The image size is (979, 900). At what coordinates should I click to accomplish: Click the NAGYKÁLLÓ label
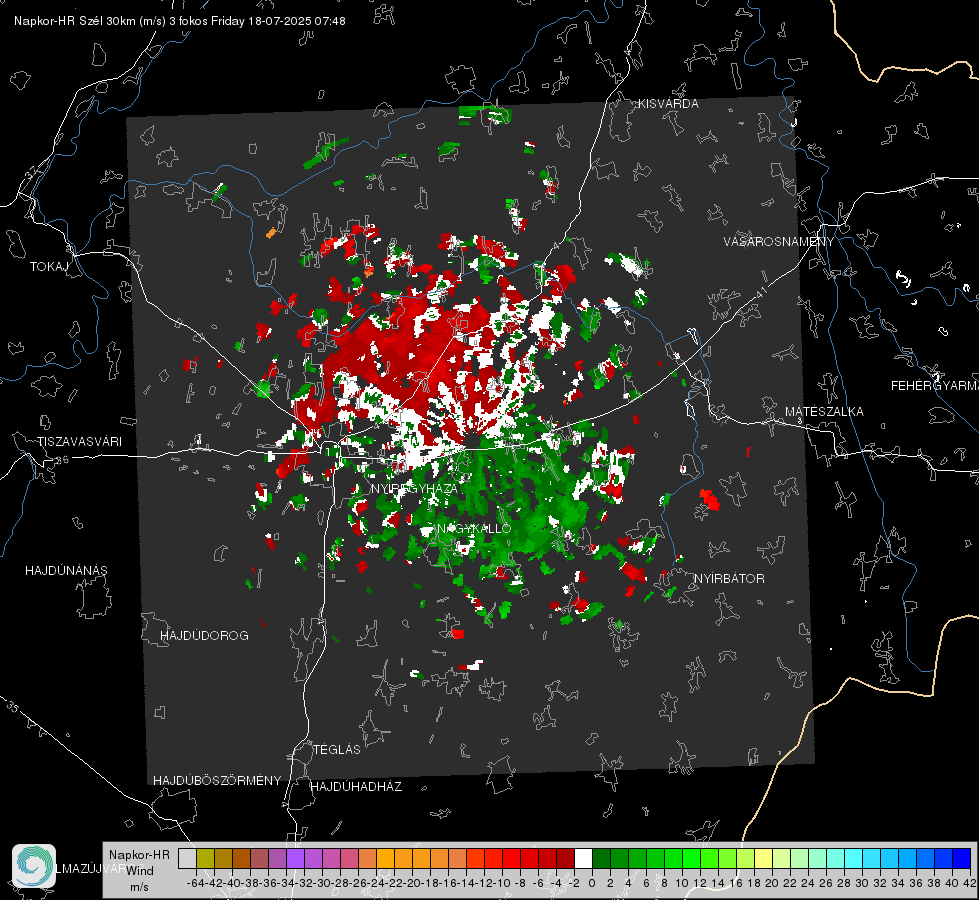coord(474,528)
